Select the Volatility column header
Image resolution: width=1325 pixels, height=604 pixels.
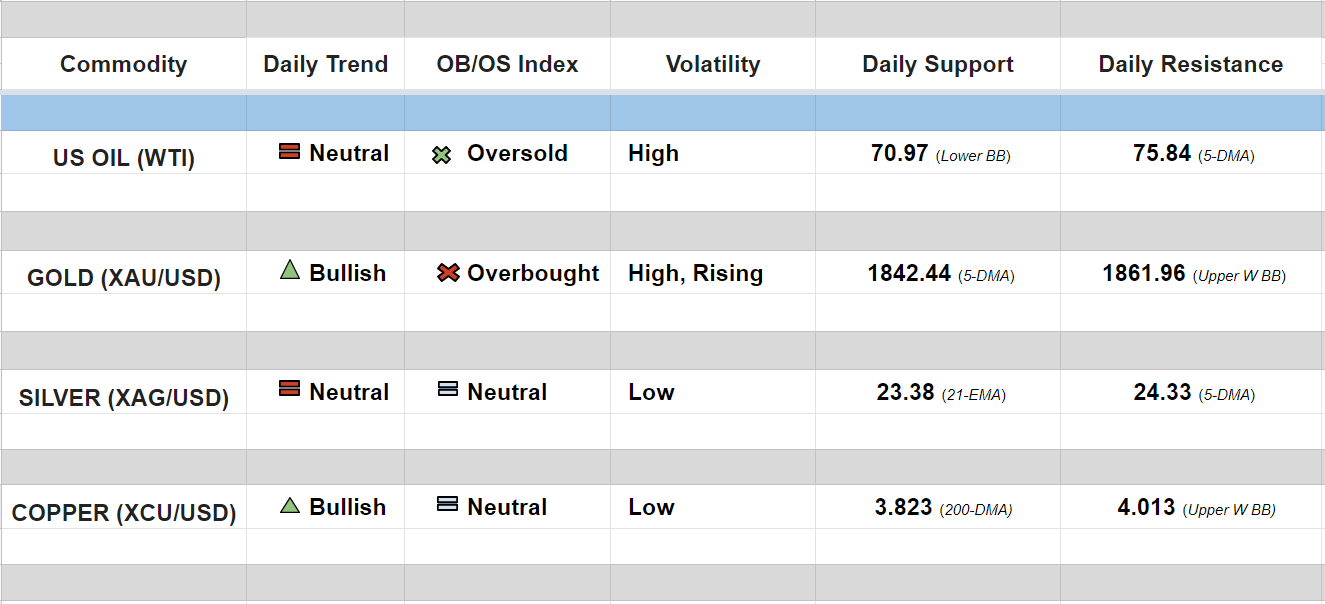[712, 64]
